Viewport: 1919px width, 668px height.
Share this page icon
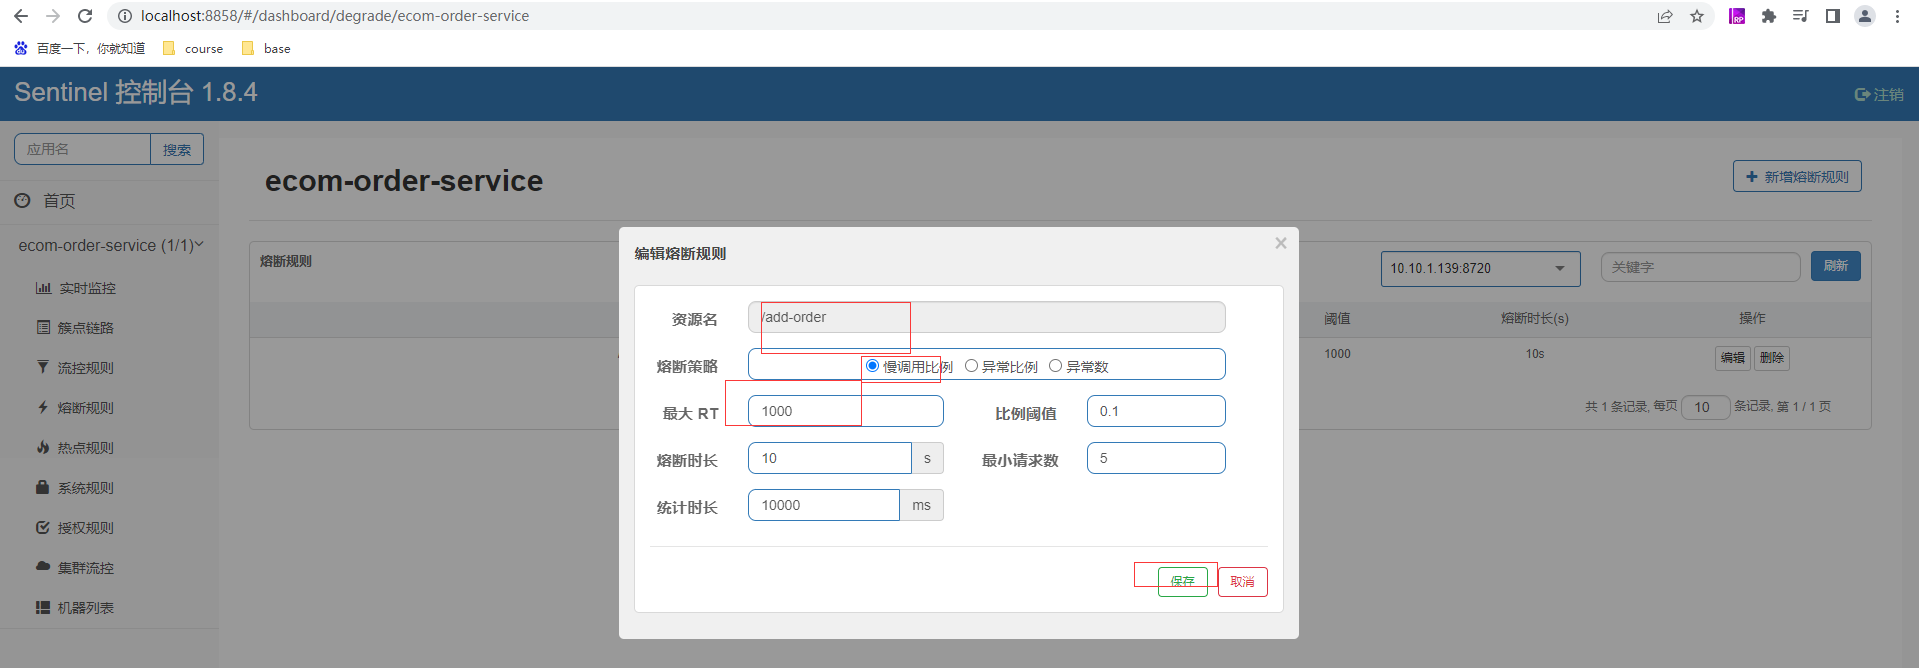(x=1665, y=16)
